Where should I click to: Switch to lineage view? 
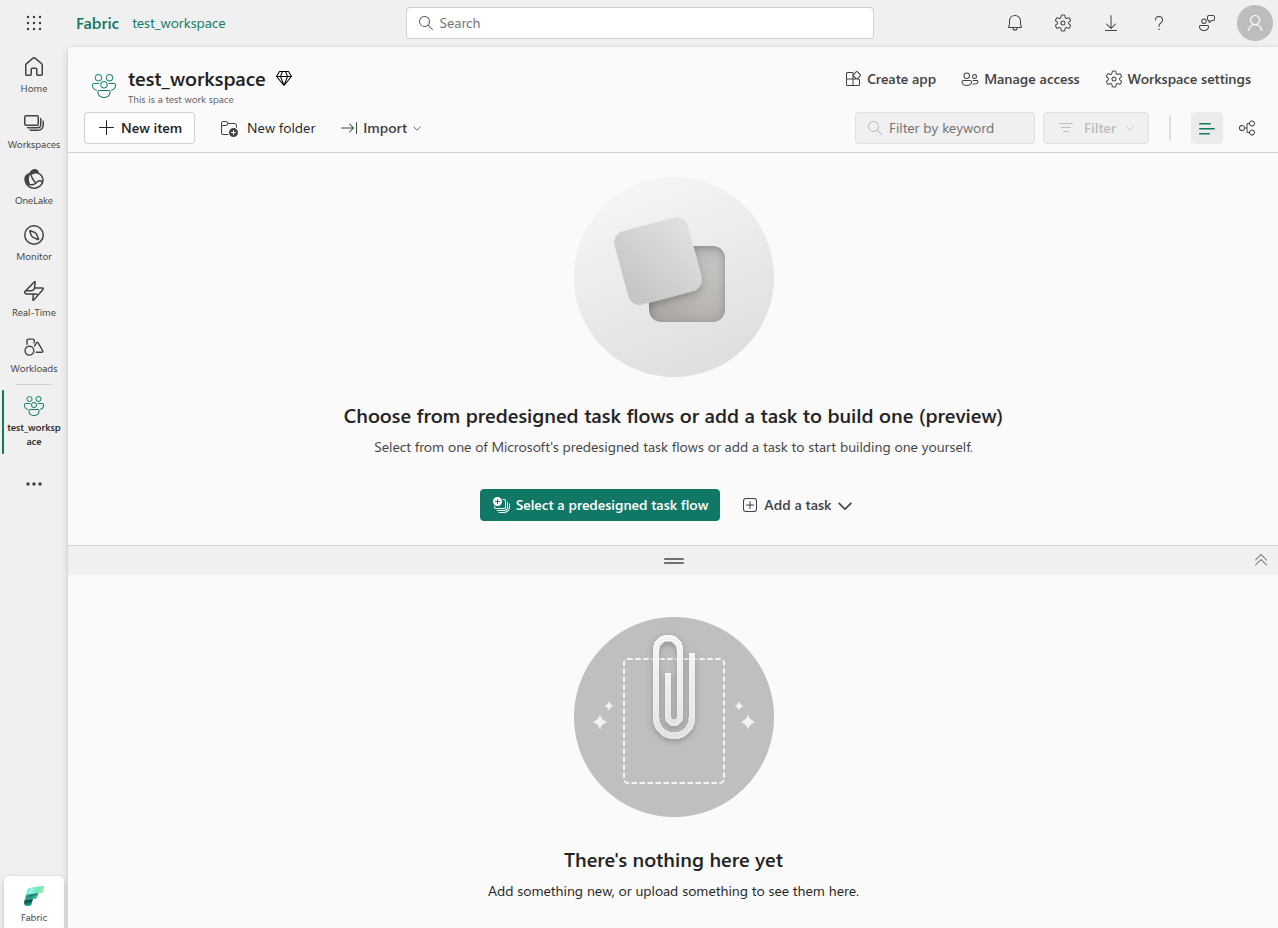[x=1247, y=128]
